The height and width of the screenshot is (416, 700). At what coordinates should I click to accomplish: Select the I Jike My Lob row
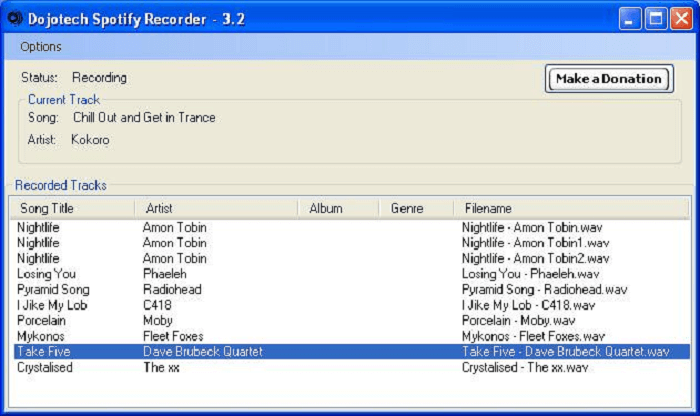click(x=351, y=305)
